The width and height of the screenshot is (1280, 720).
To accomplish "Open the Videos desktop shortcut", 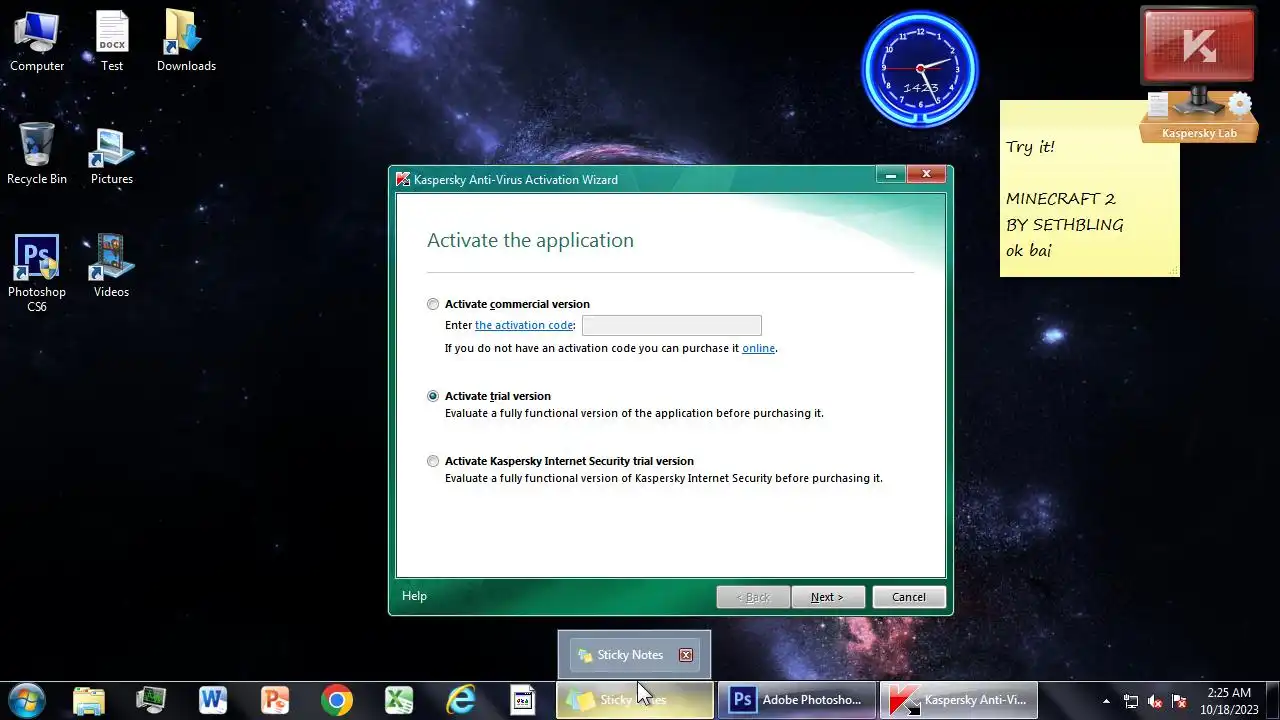I will click(x=112, y=267).
